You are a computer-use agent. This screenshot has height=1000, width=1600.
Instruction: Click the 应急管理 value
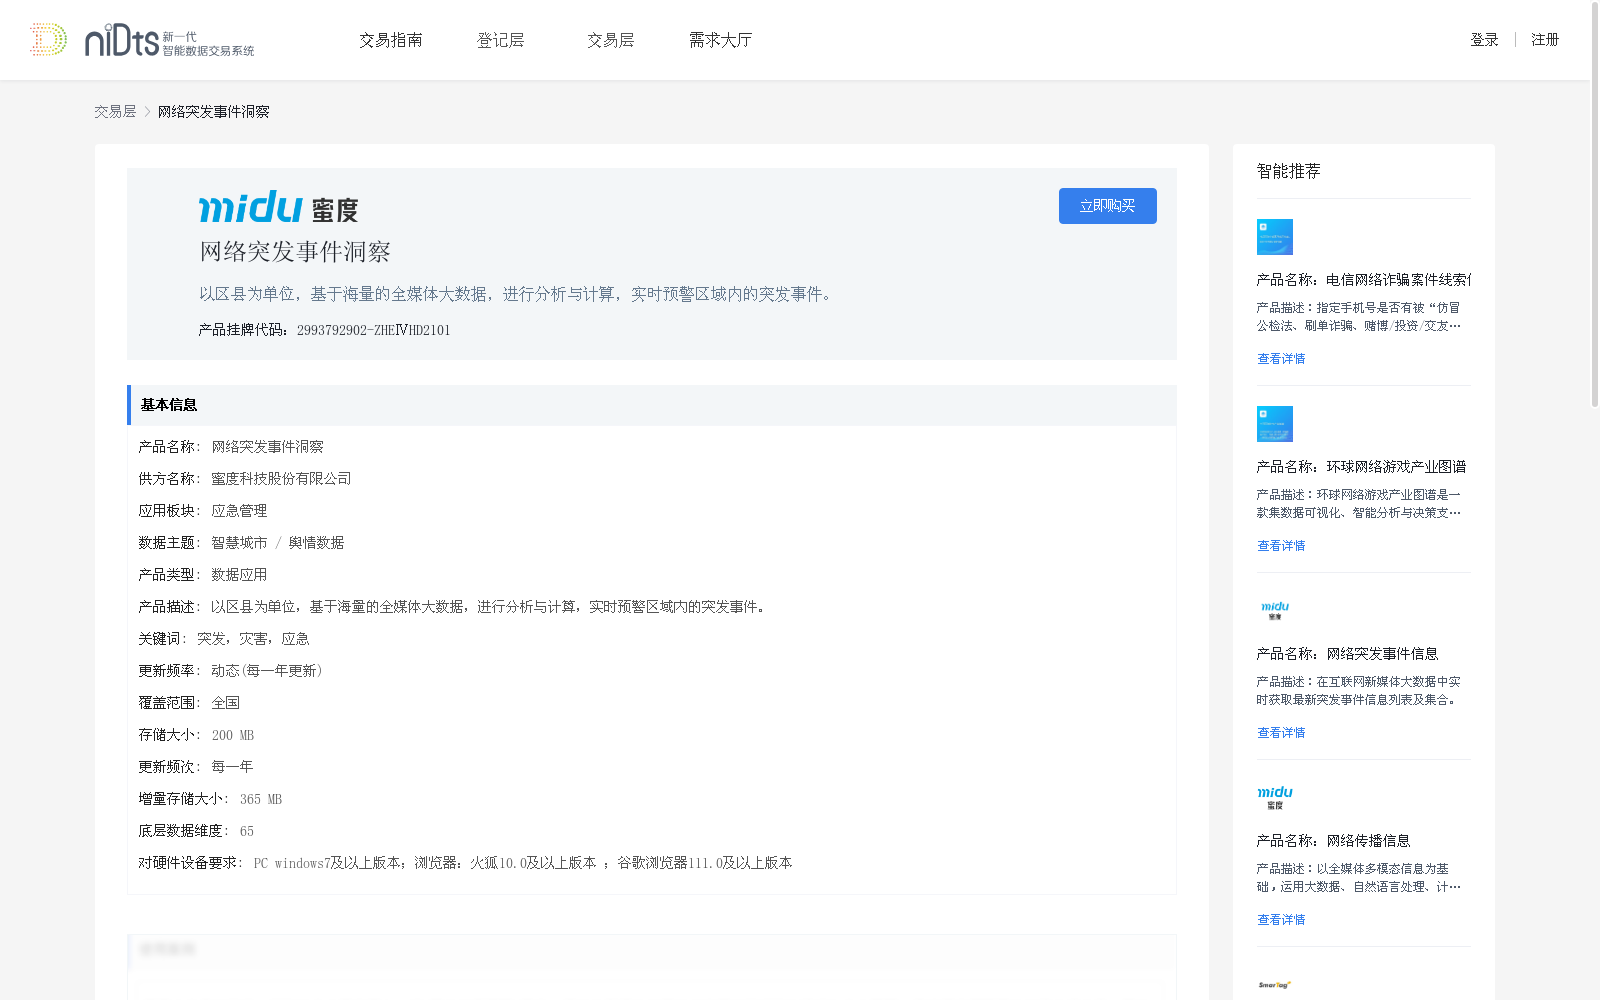coord(239,511)
